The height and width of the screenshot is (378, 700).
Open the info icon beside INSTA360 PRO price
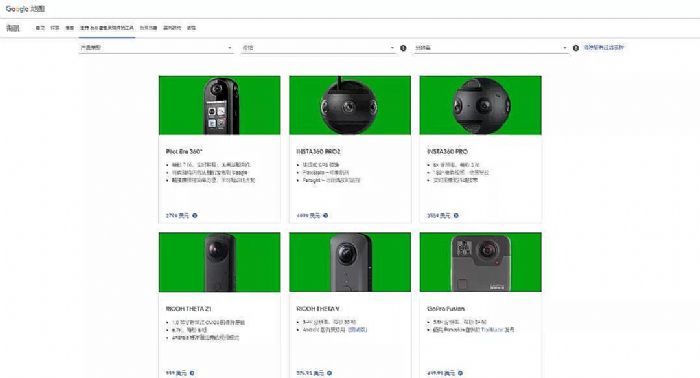coord(456,216)
